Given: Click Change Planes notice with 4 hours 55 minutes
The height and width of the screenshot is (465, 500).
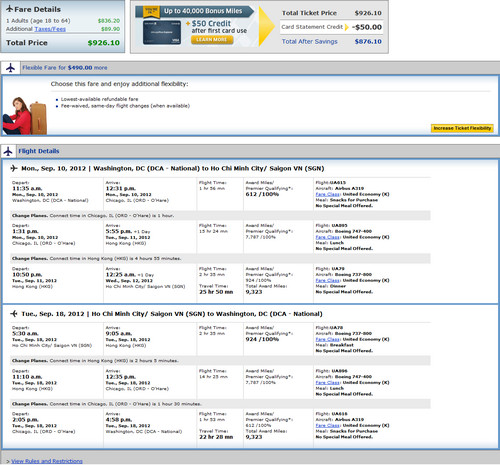Looking at the screenshot, I should (220, 259).
